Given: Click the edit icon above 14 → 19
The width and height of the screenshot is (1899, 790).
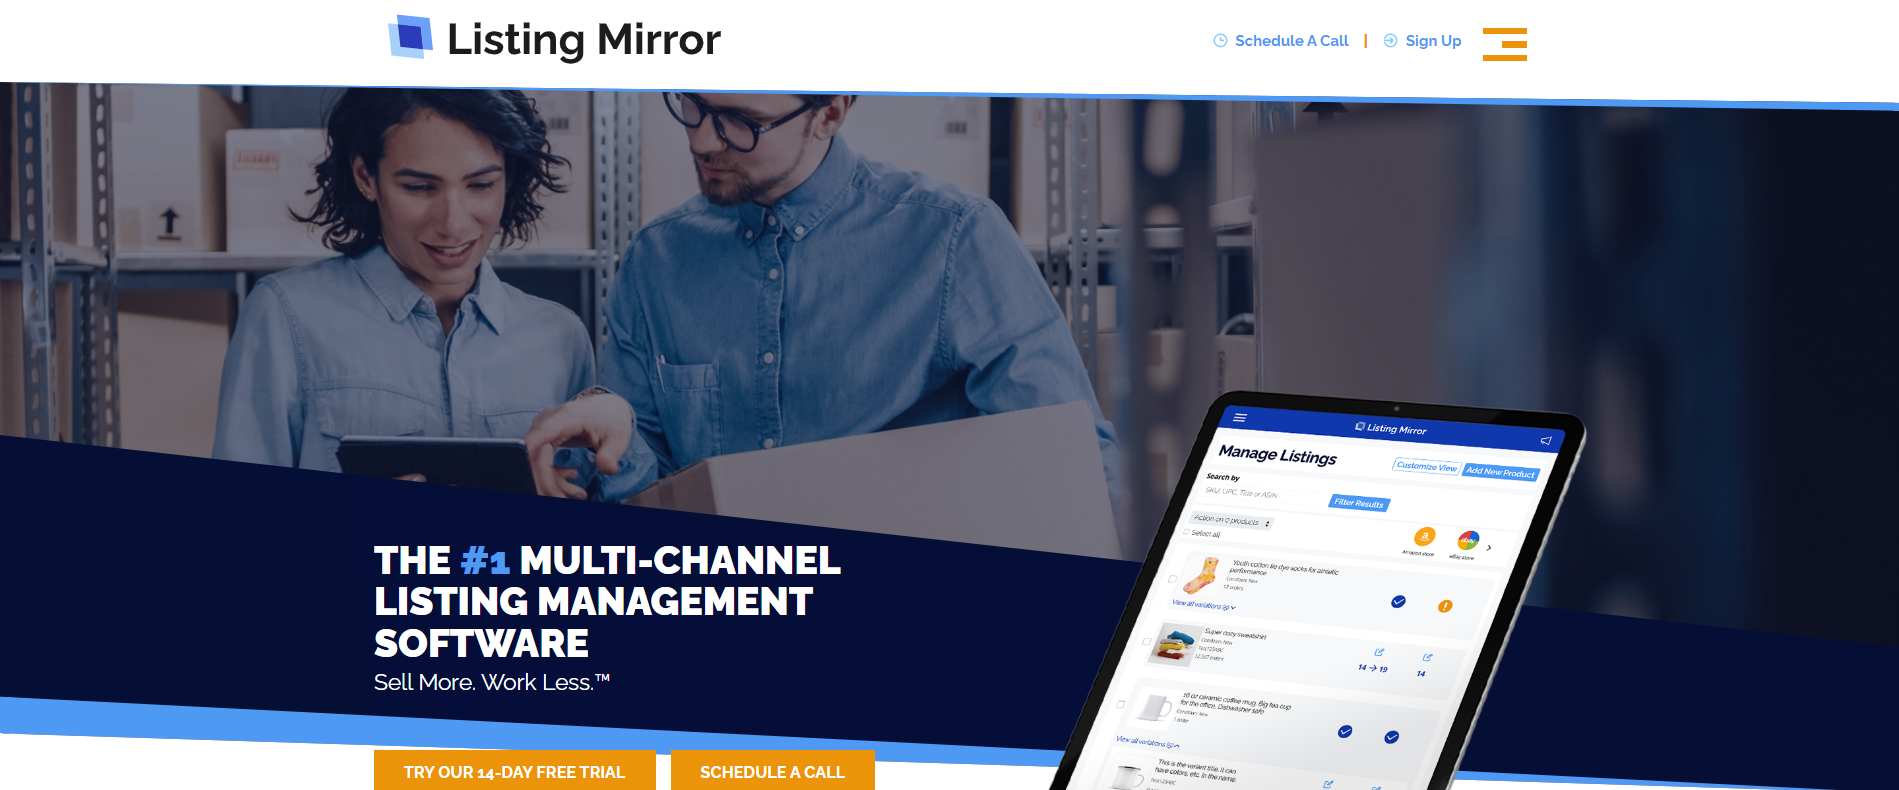Looking at the screenshot, I should (1379, 652).
